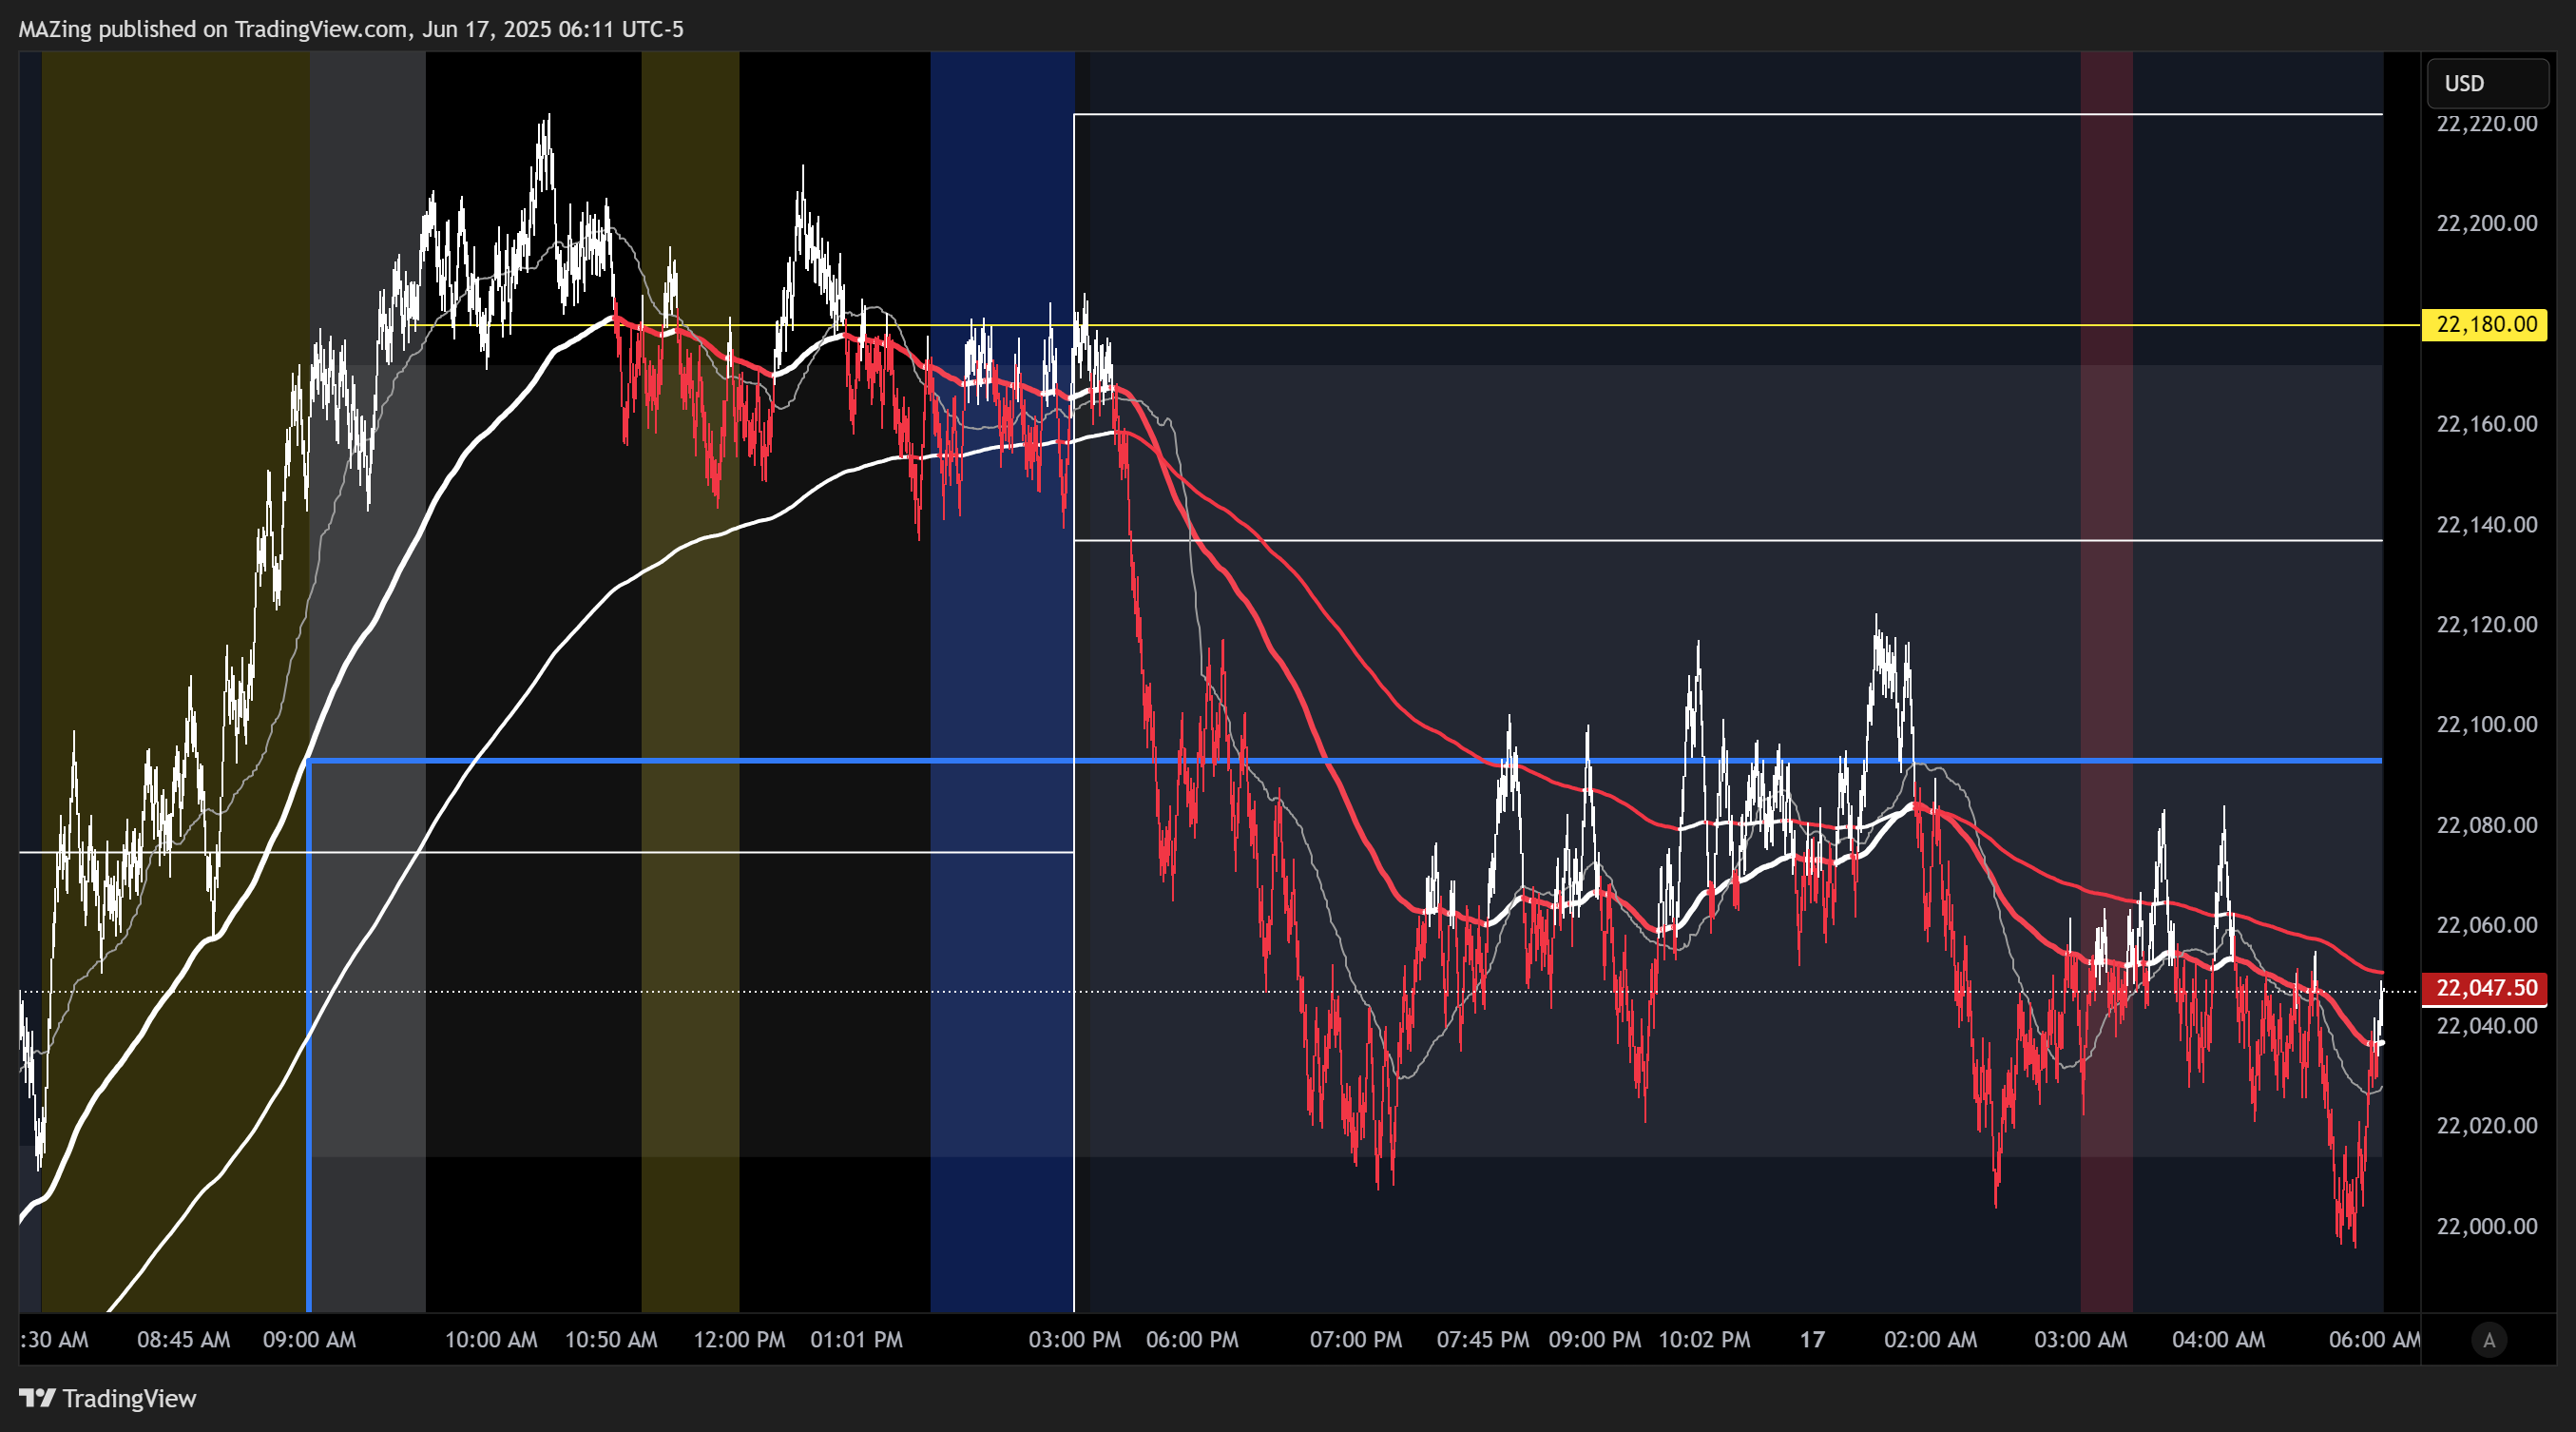Click the 01:01 PM time axis label
Viewport: 2576px width, 1432px height.
(x=856, y=1340)
